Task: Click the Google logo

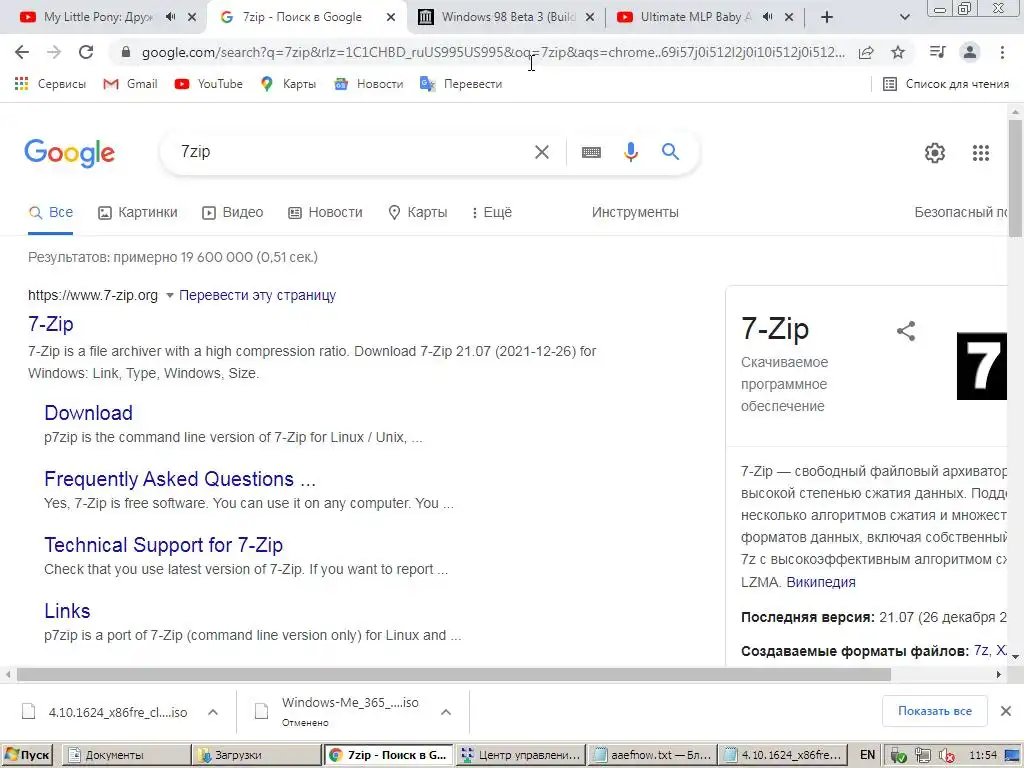Action: (x=69, y=153)
